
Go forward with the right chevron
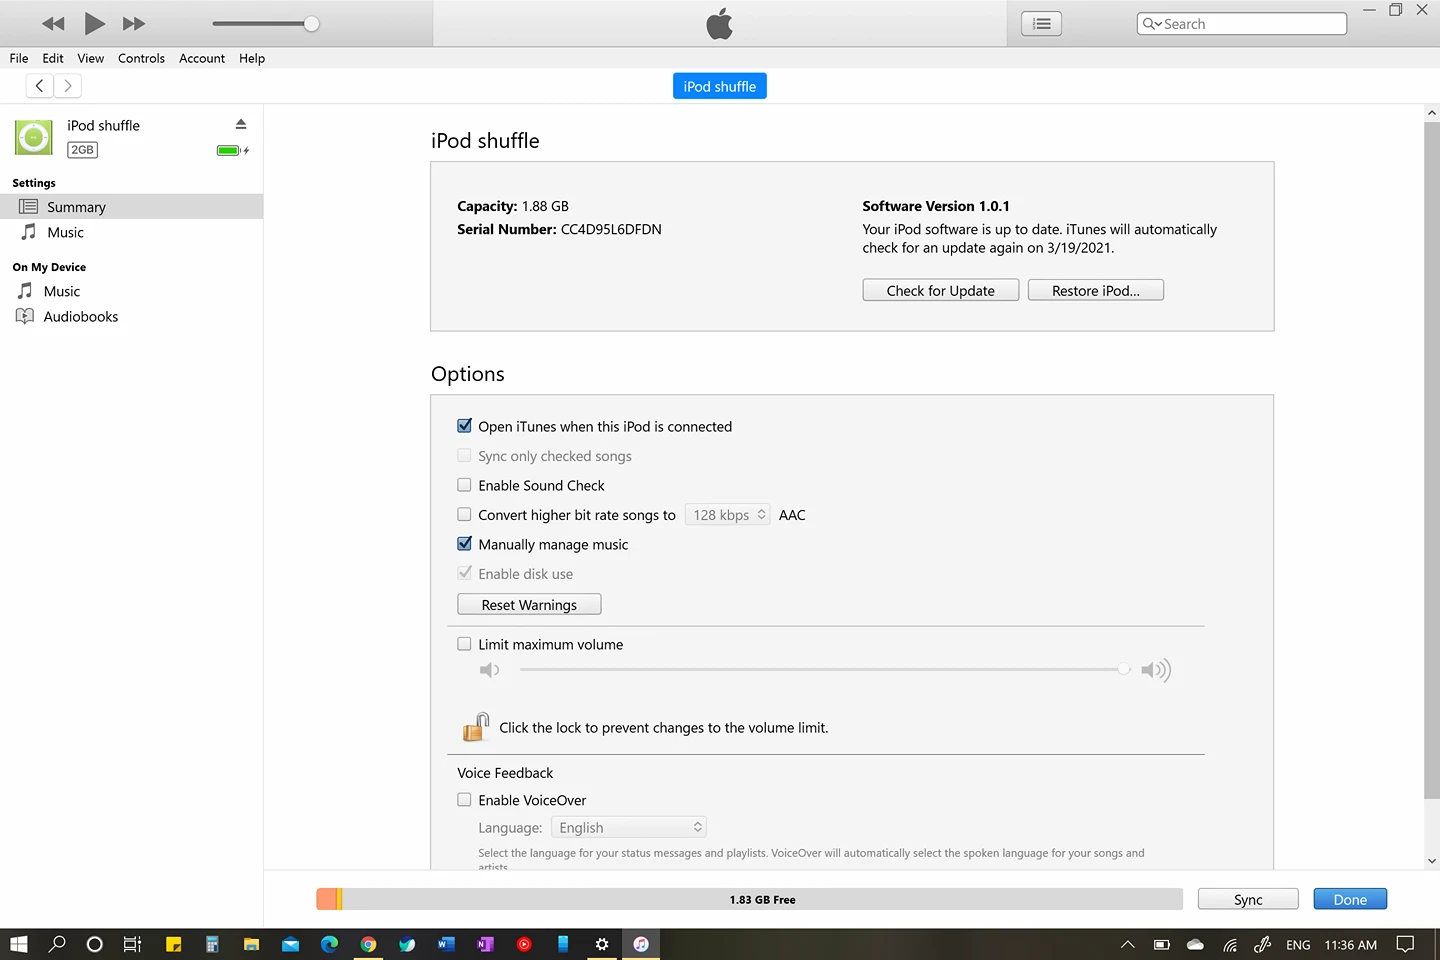[67, 86]
